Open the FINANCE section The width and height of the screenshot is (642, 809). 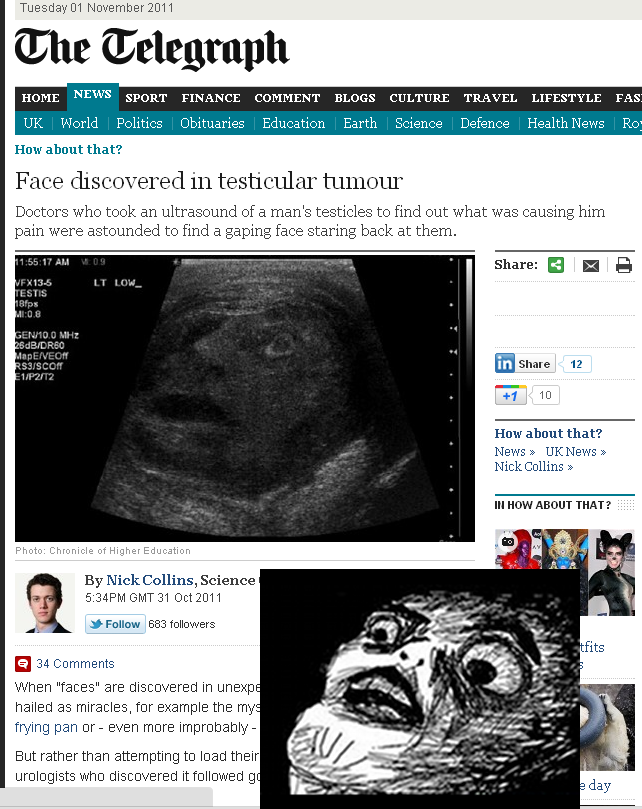(x=211, y=98)
